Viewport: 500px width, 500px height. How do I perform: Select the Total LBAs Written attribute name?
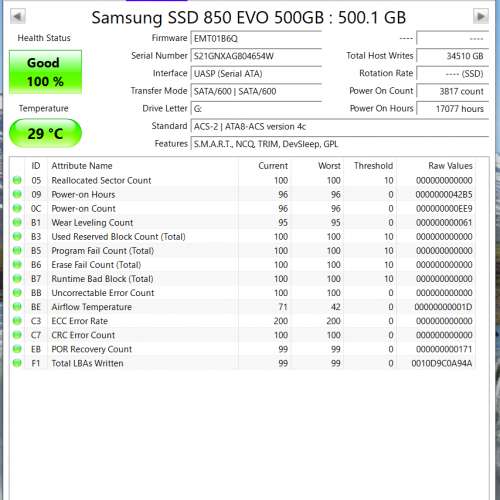point(87,363)
